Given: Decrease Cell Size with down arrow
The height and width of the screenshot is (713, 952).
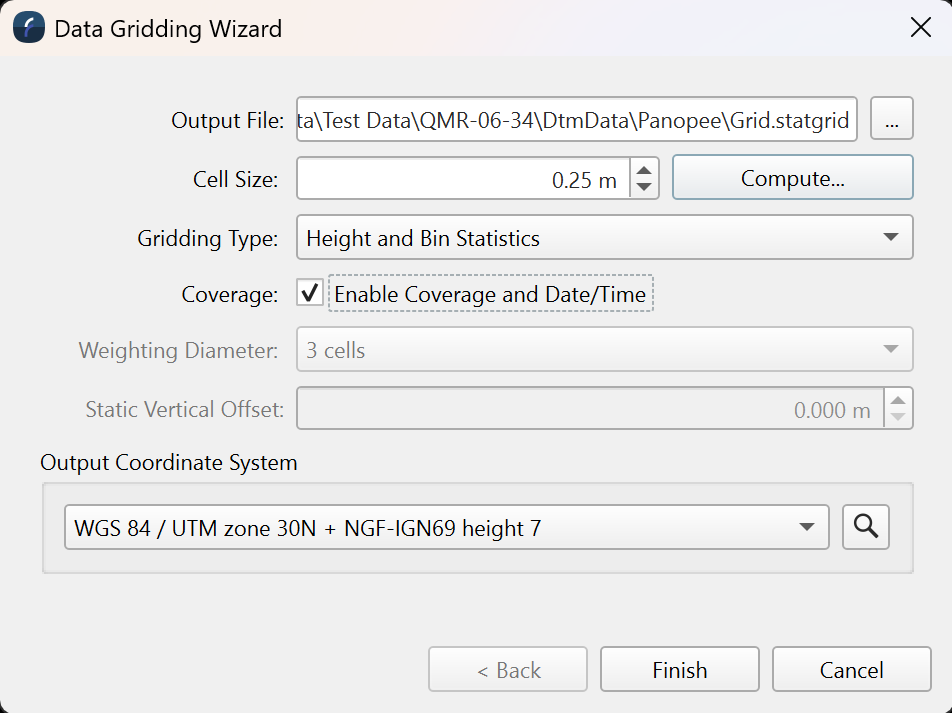Looking at the screenshot, I should 645,187.
